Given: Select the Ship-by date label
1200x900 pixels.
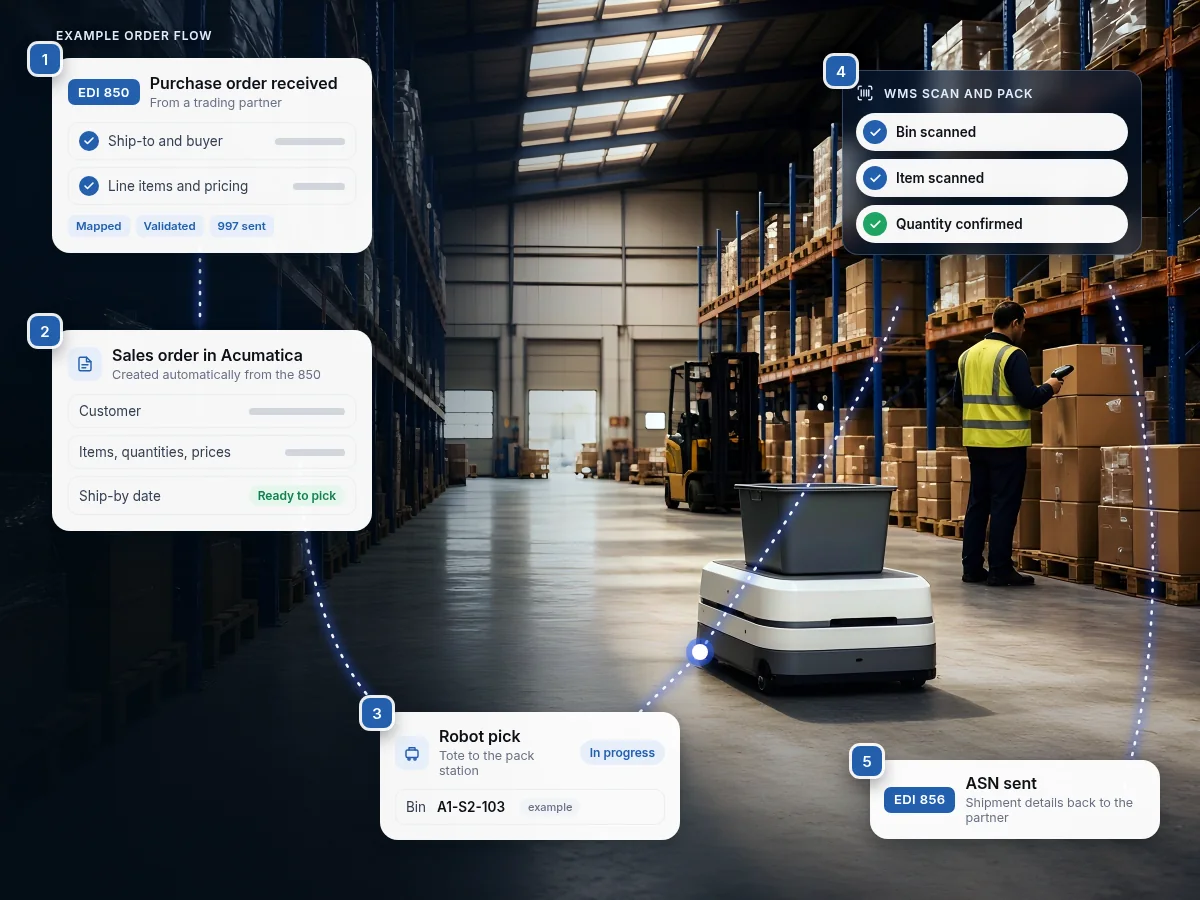Looking at the screenshot, I should click(x=120, y=496).
